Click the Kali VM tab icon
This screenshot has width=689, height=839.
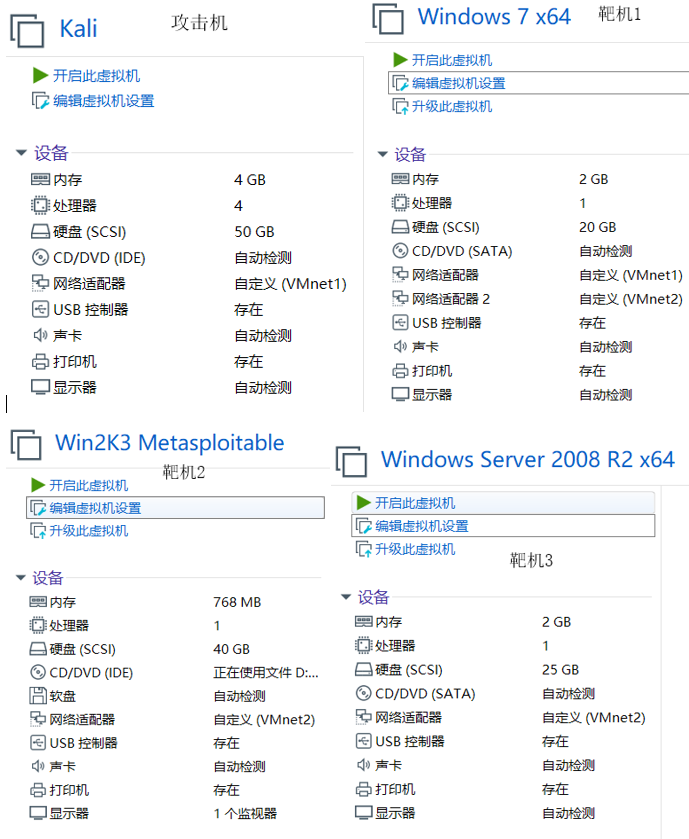[x=27, y=30]
